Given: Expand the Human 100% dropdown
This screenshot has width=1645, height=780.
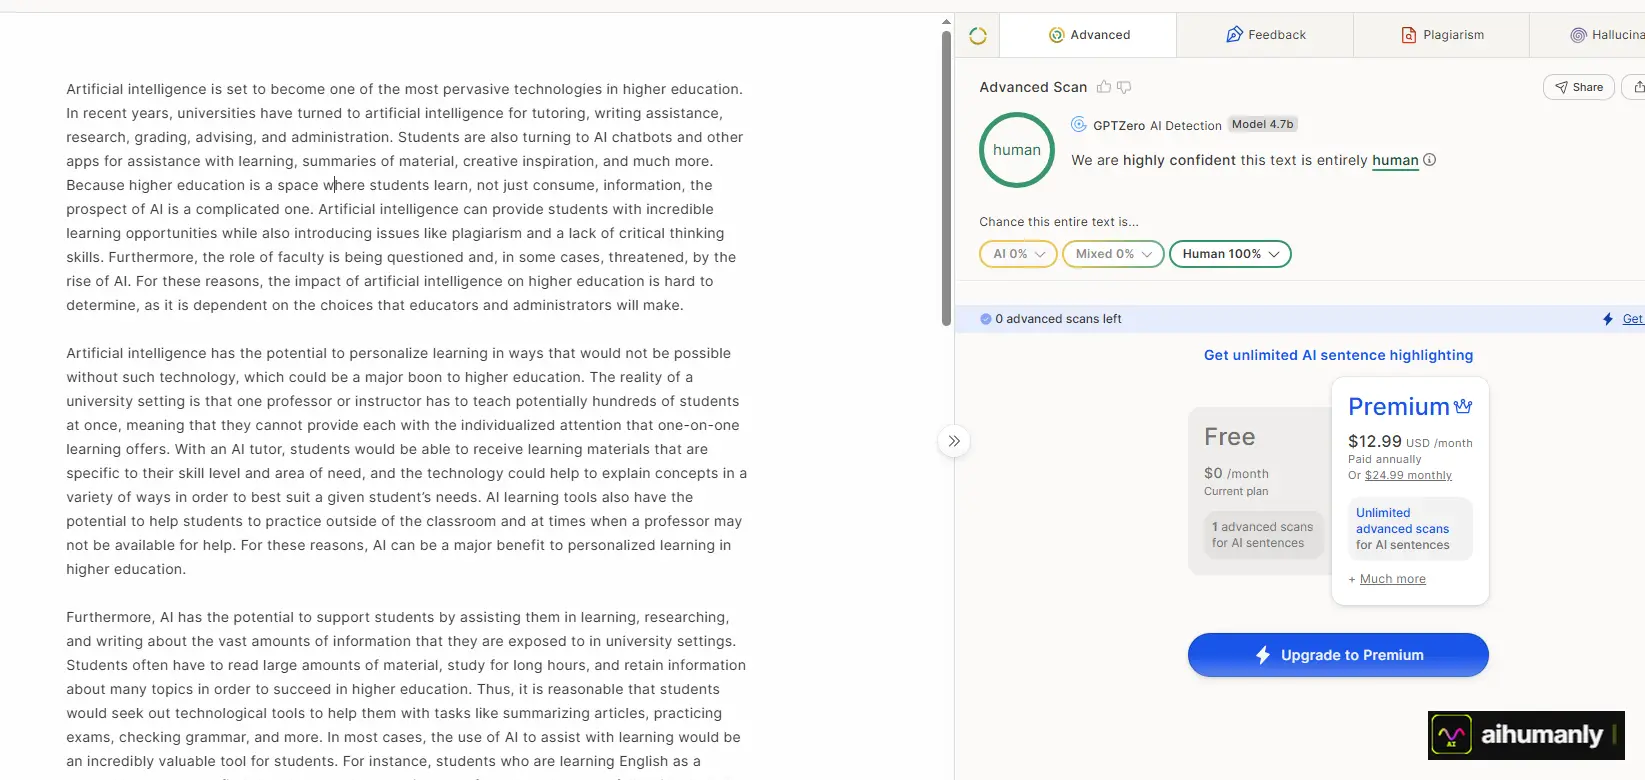Looking at the screenshot, I should coord(1230,254).
